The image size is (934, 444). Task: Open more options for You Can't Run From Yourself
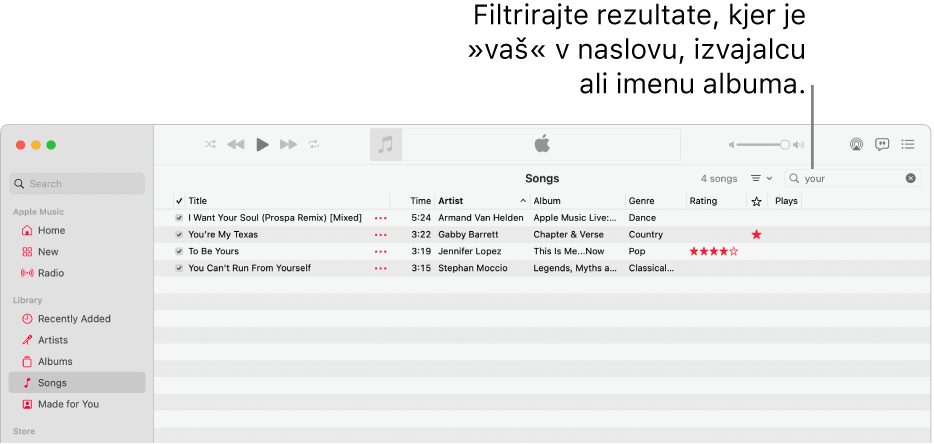pos(380,268)
